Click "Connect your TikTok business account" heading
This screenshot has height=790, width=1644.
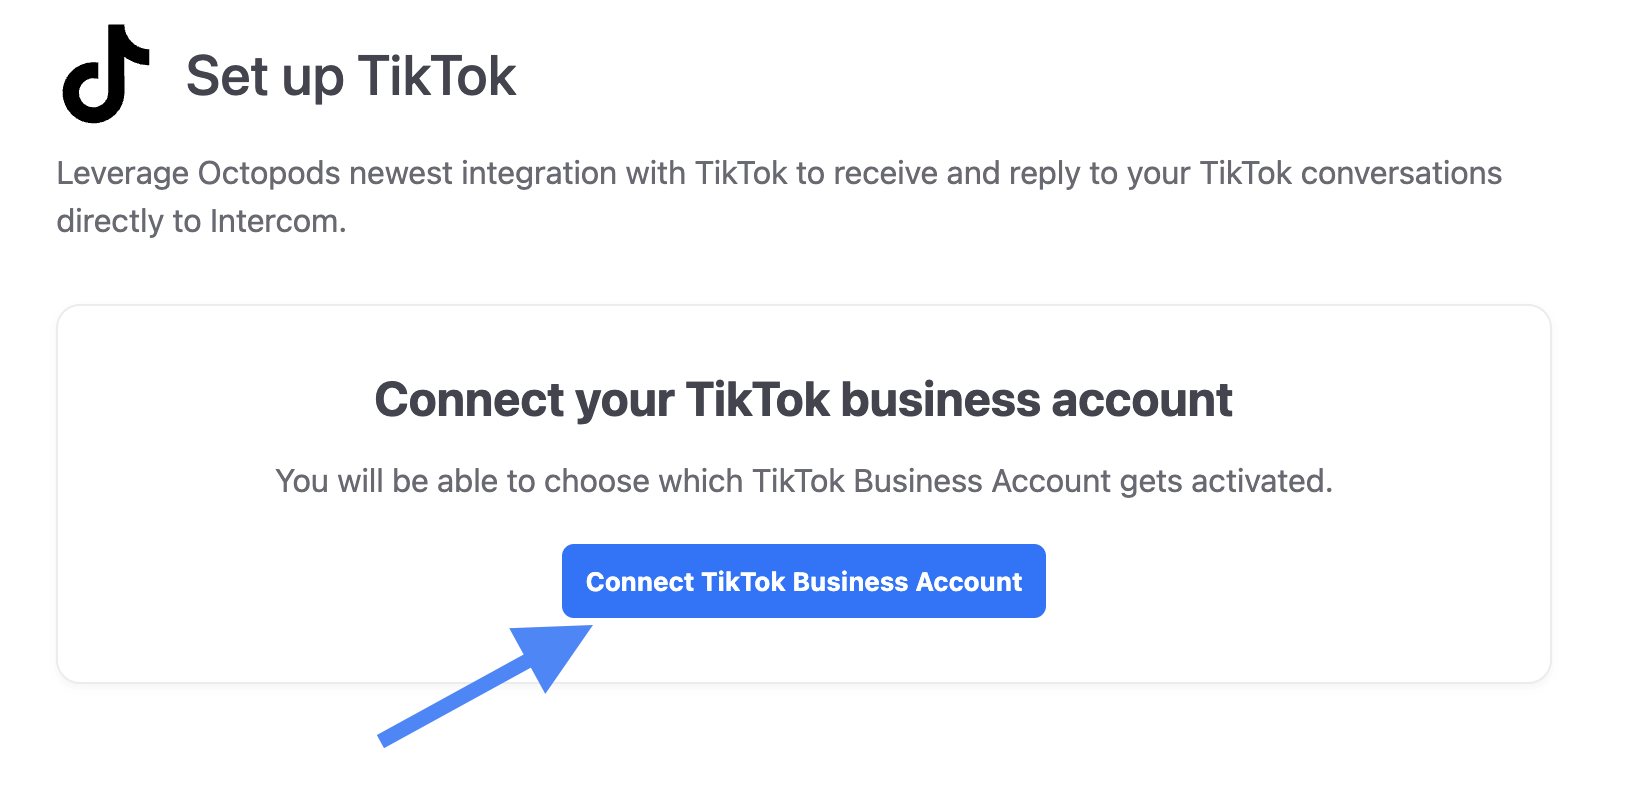click(x=803, y=400)
